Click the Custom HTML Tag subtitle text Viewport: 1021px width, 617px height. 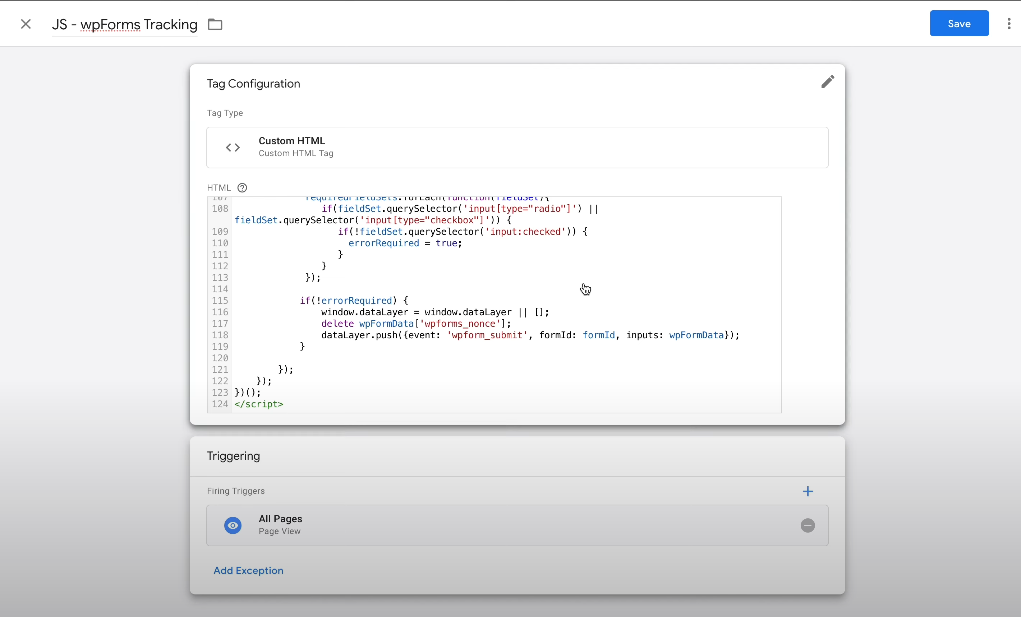tap(296, 154)
